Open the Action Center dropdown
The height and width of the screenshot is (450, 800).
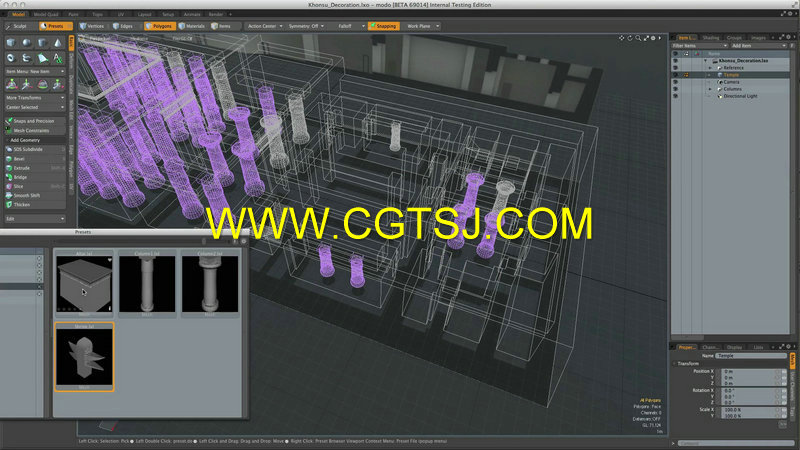pyautogui.click(x=265, y=26)
